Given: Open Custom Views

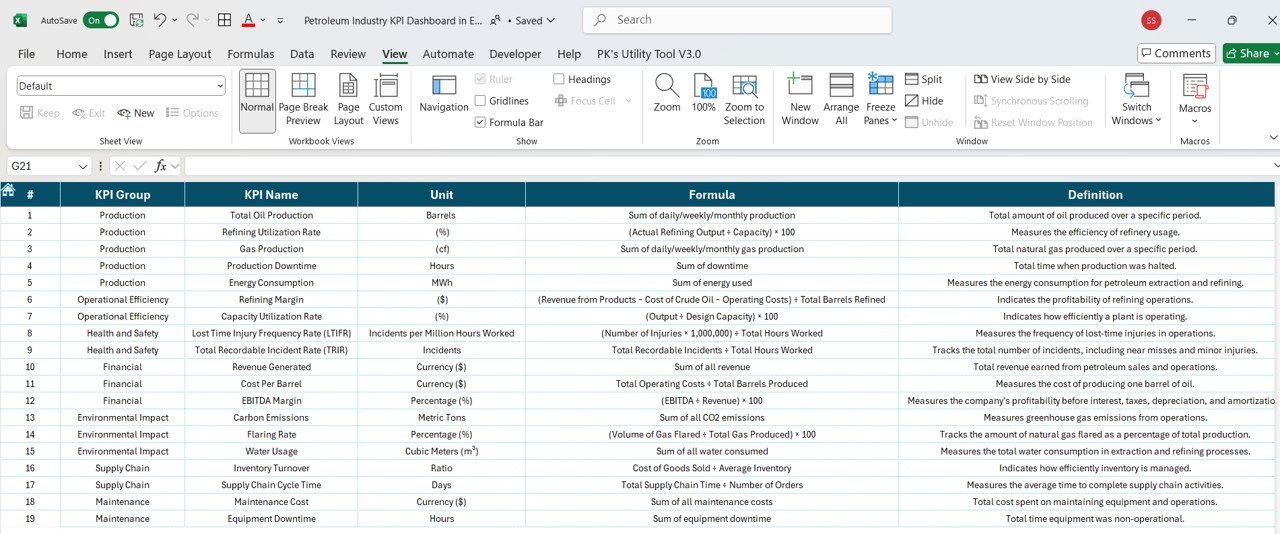Looking at the screenshot, I should tap(385, 100).
